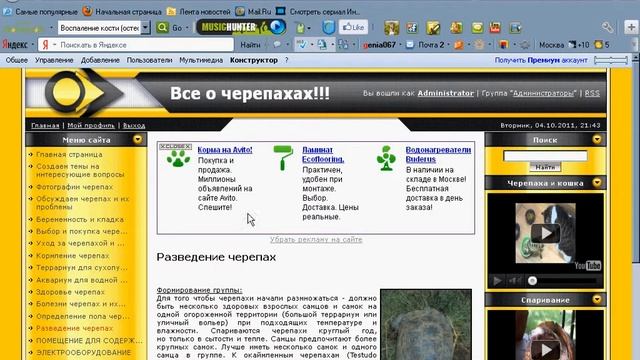Open the Администраторы group link
Image resolution: width=640 pixels, height=360 pixels.
(543, 93)
